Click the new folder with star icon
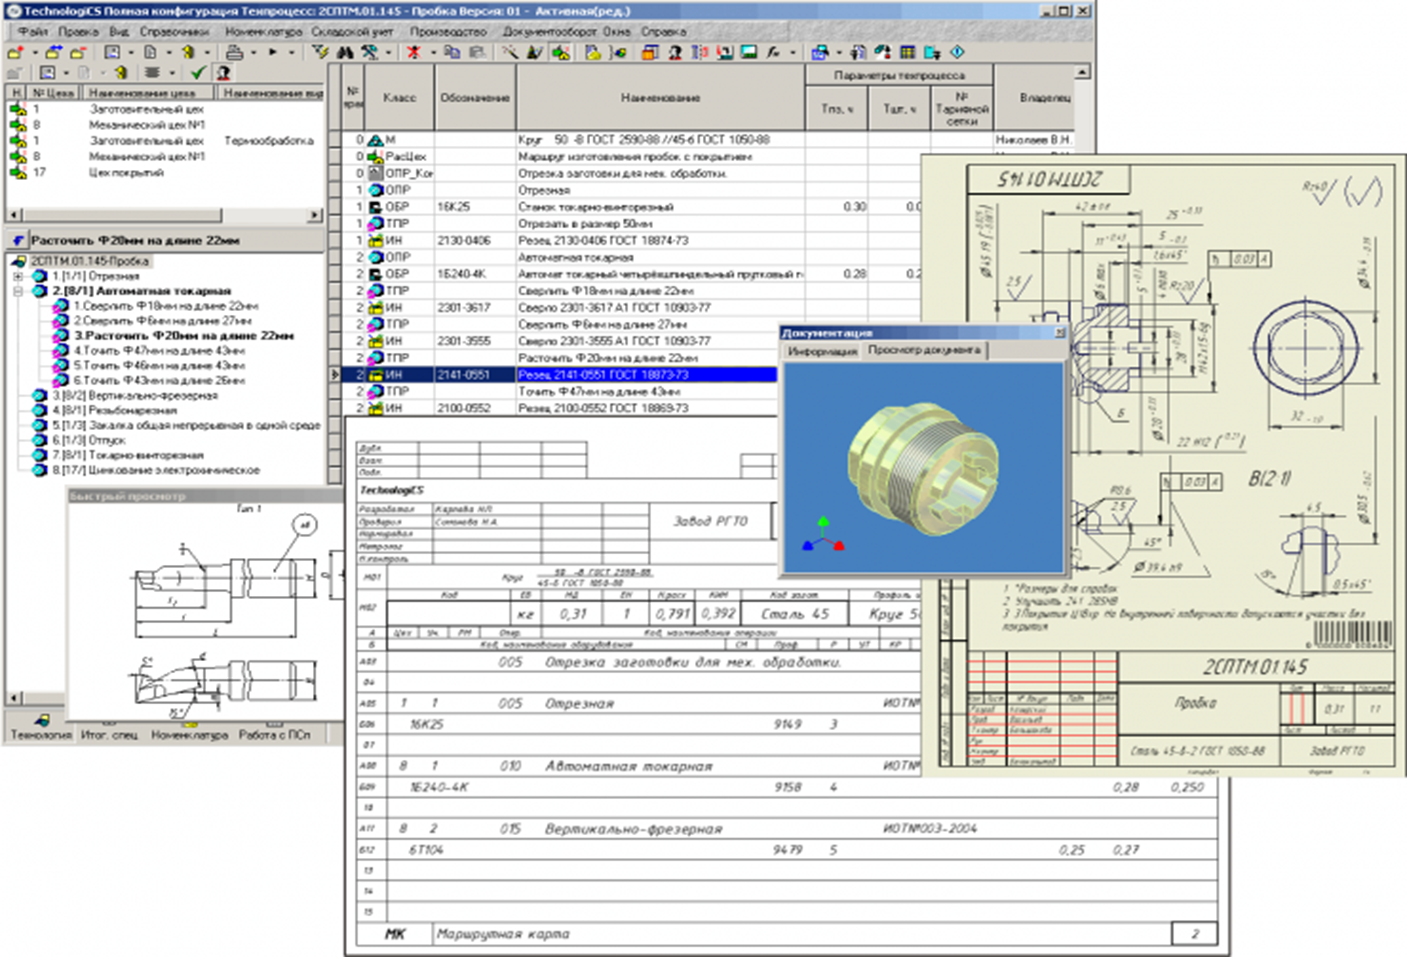 (x=15, y=52)
